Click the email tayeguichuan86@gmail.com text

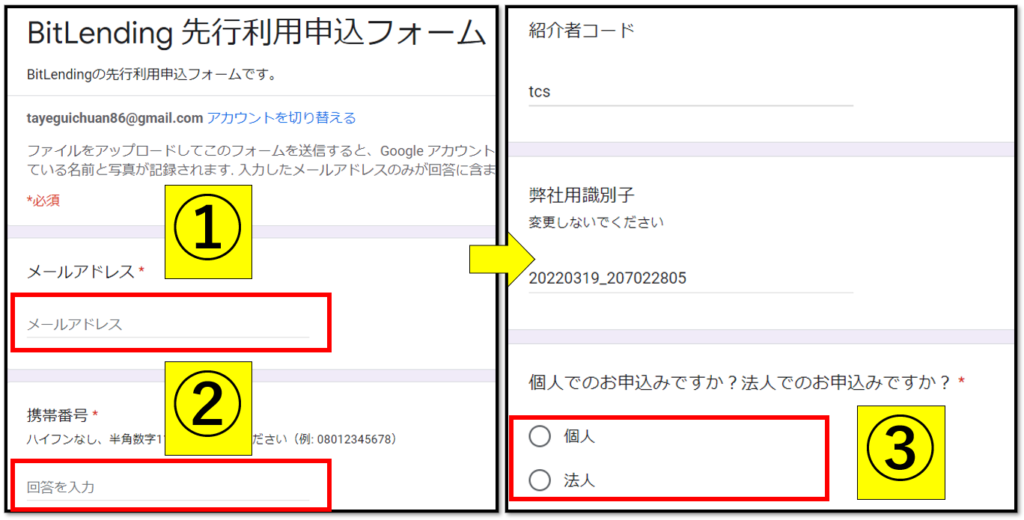(x=114, y=118)
